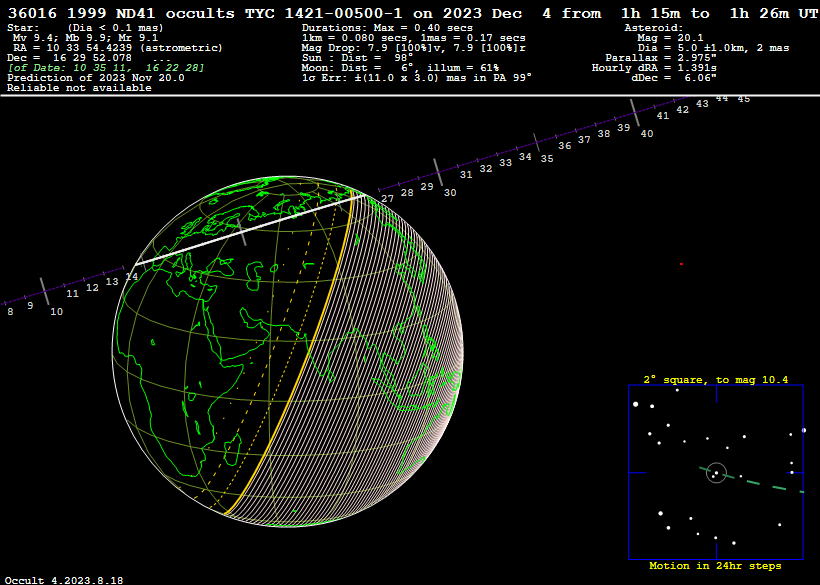Click the title line "36016 1999 ND41 occults TYC 1421-00500-1"
This screenshot has height=585, width=820.
click(x=207, y=14)
